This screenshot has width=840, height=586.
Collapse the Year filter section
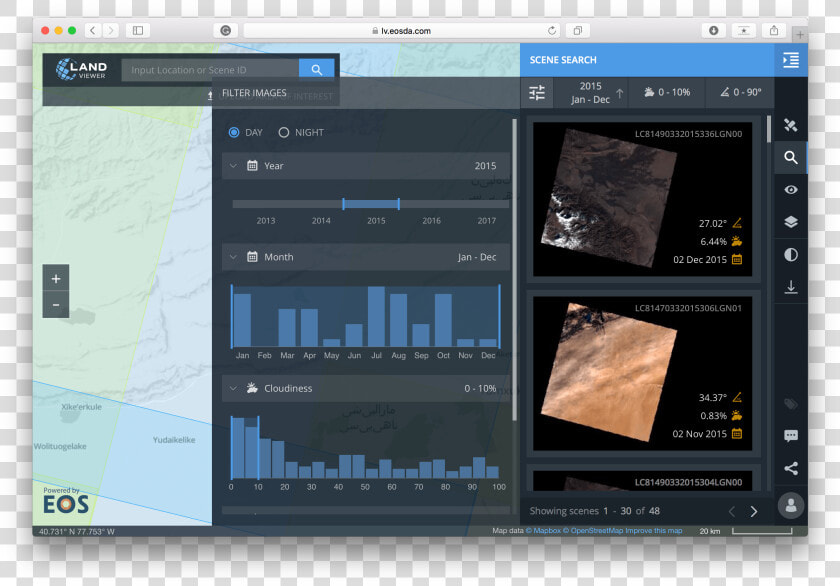tap(233, 166)
